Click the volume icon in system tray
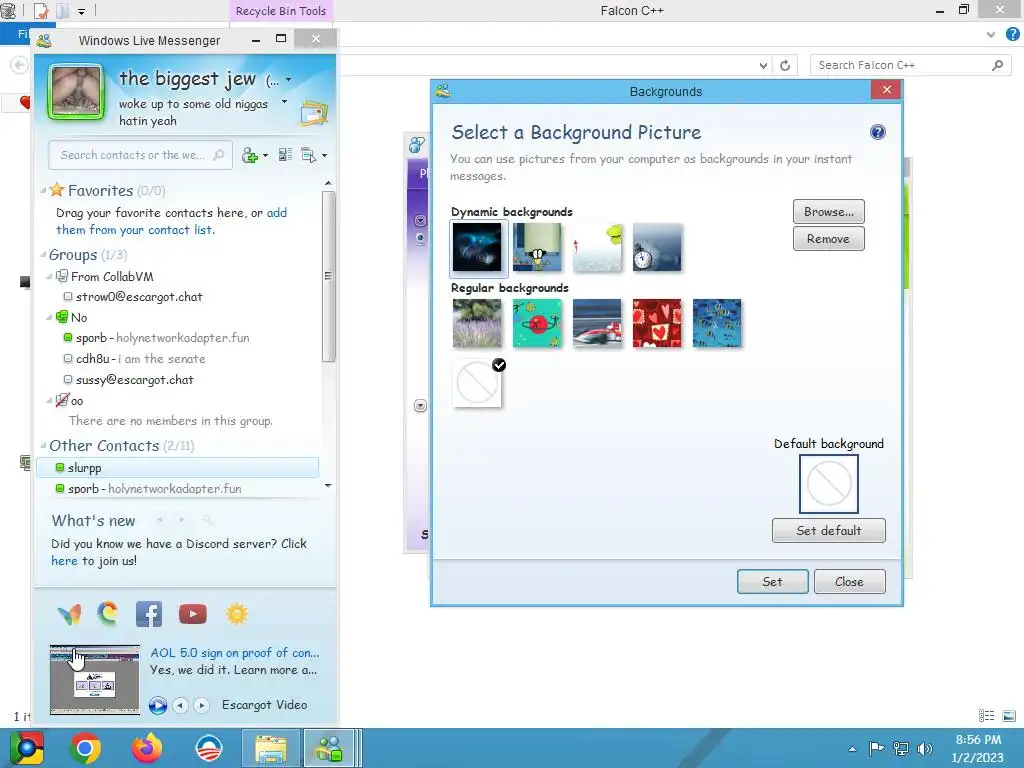The height and width of the screenshot is (768, 1024). (x=925, y=748)
